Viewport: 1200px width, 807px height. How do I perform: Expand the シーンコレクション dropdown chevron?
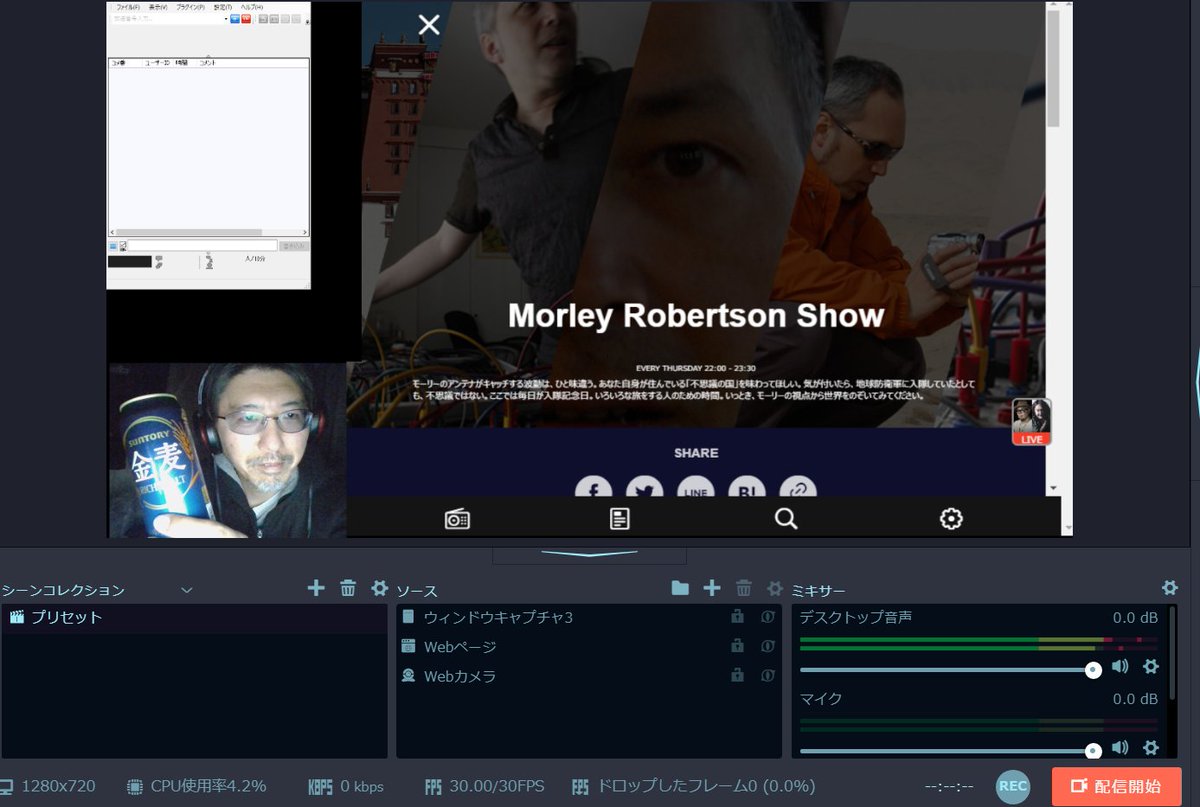coord(187,590)
